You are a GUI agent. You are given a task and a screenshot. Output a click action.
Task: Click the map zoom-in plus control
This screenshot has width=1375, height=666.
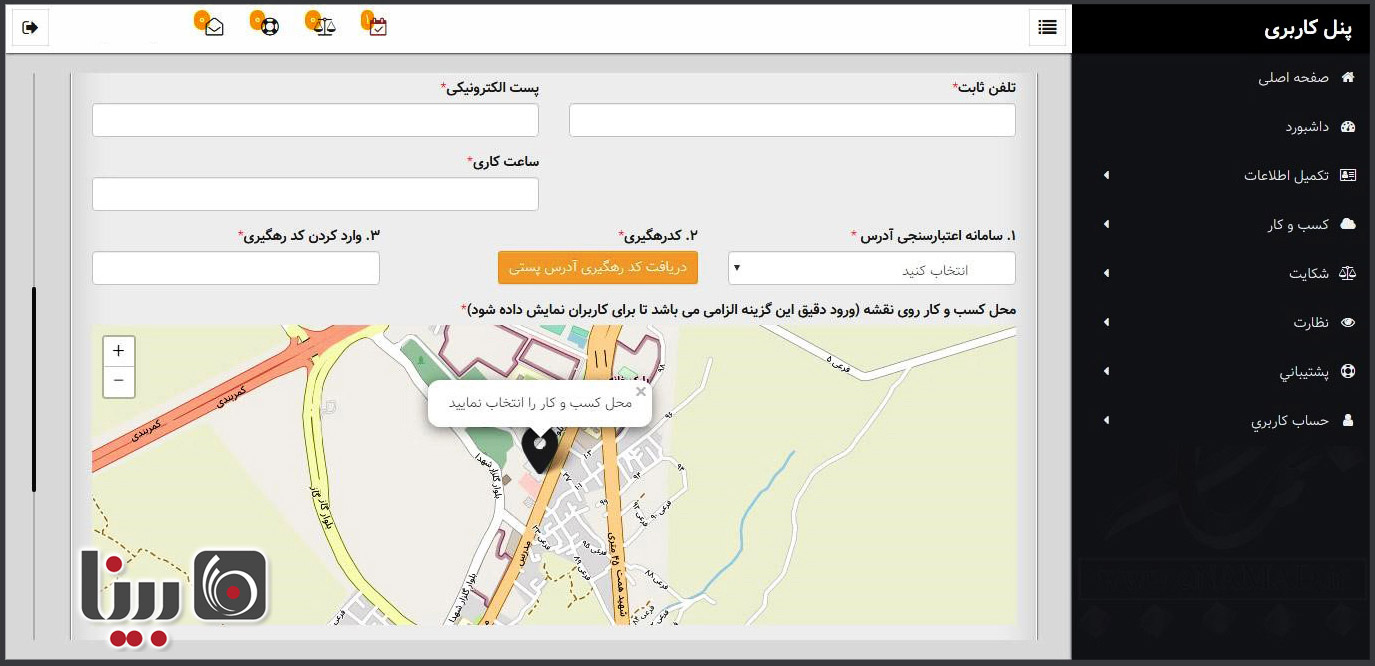click(118, 351)
